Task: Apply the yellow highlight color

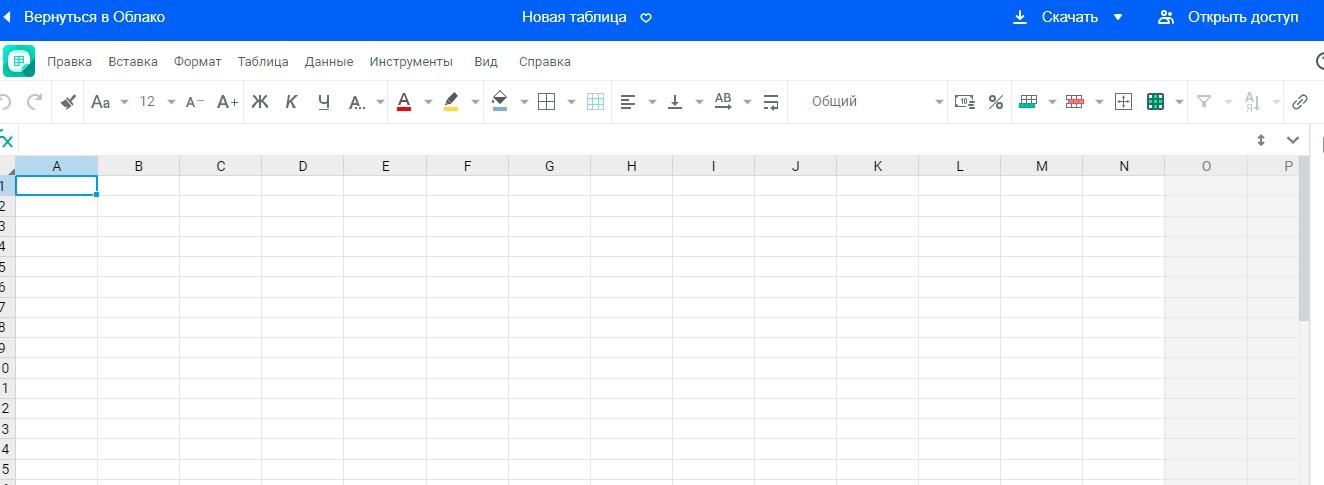Action: tap(451, 101)
